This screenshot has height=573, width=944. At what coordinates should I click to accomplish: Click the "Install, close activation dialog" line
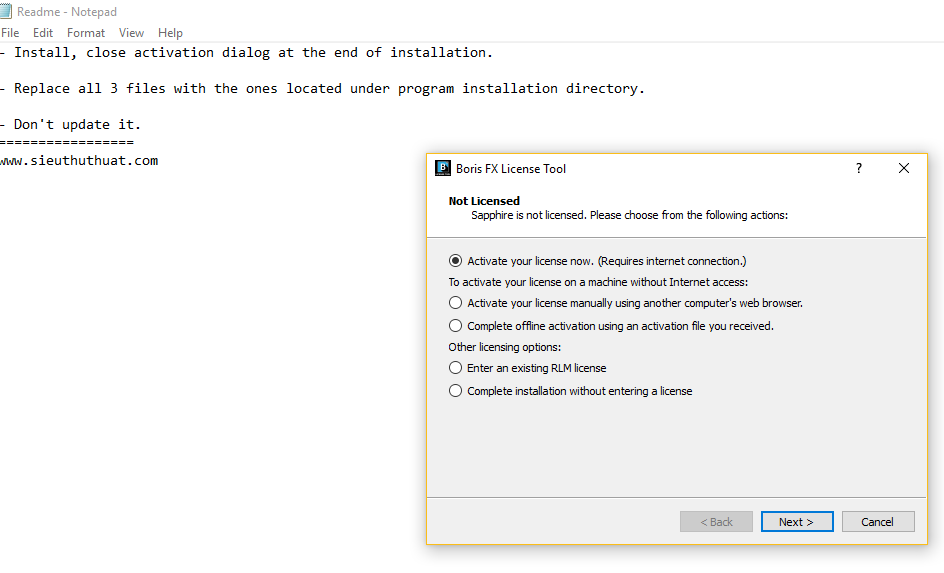pos(246,53)
